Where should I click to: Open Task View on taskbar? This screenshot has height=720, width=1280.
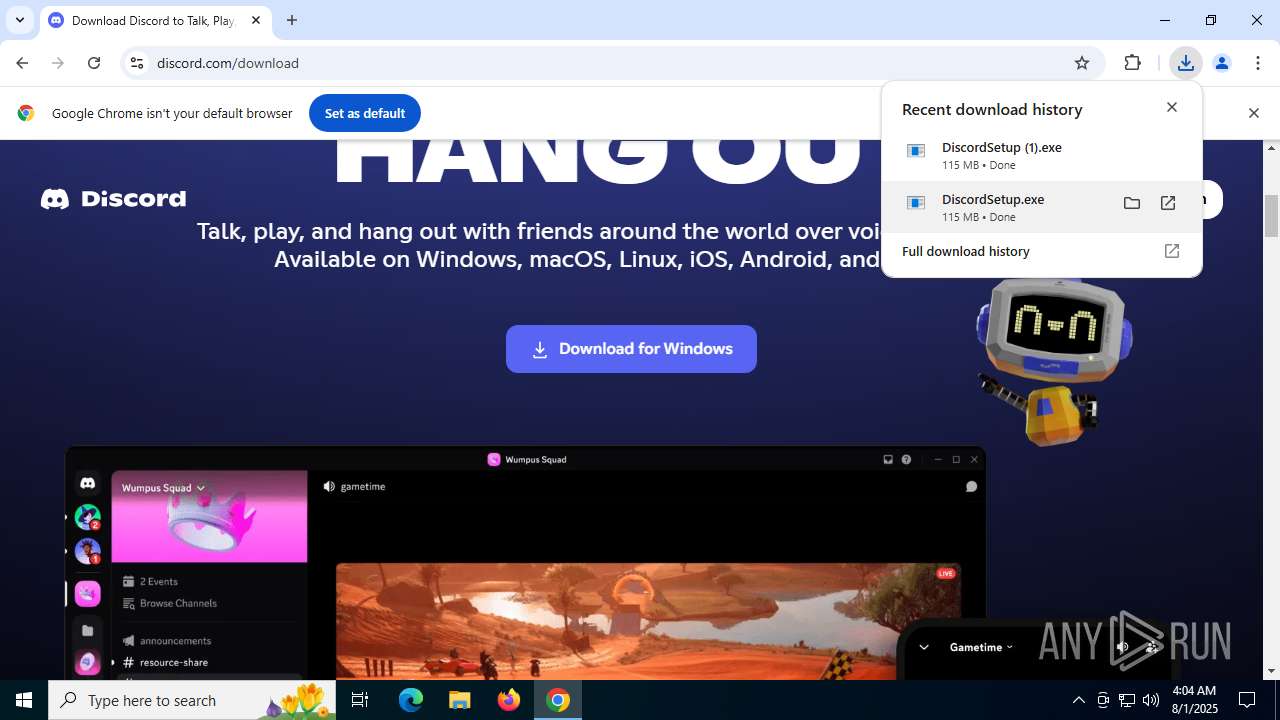[x=360, y=700]
